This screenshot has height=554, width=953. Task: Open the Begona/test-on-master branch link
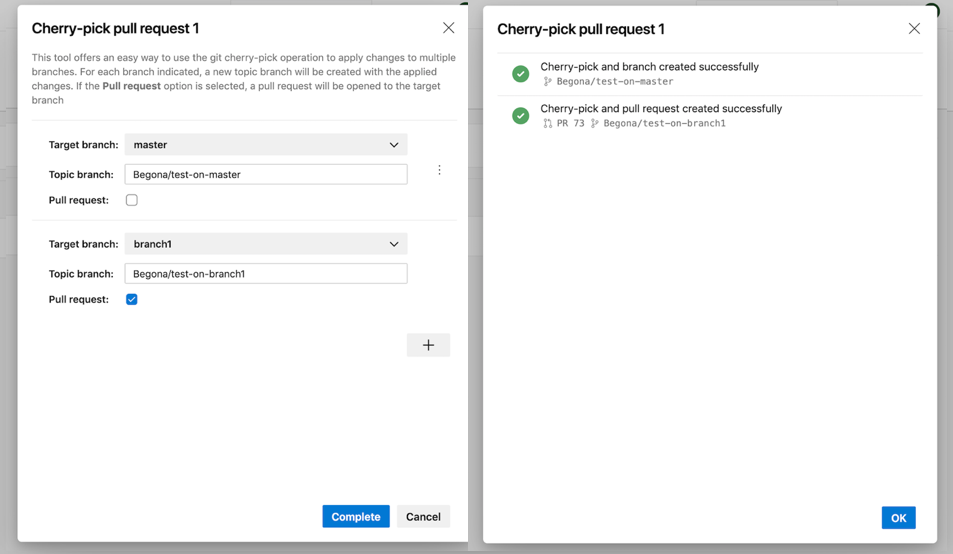coord(614,81)
